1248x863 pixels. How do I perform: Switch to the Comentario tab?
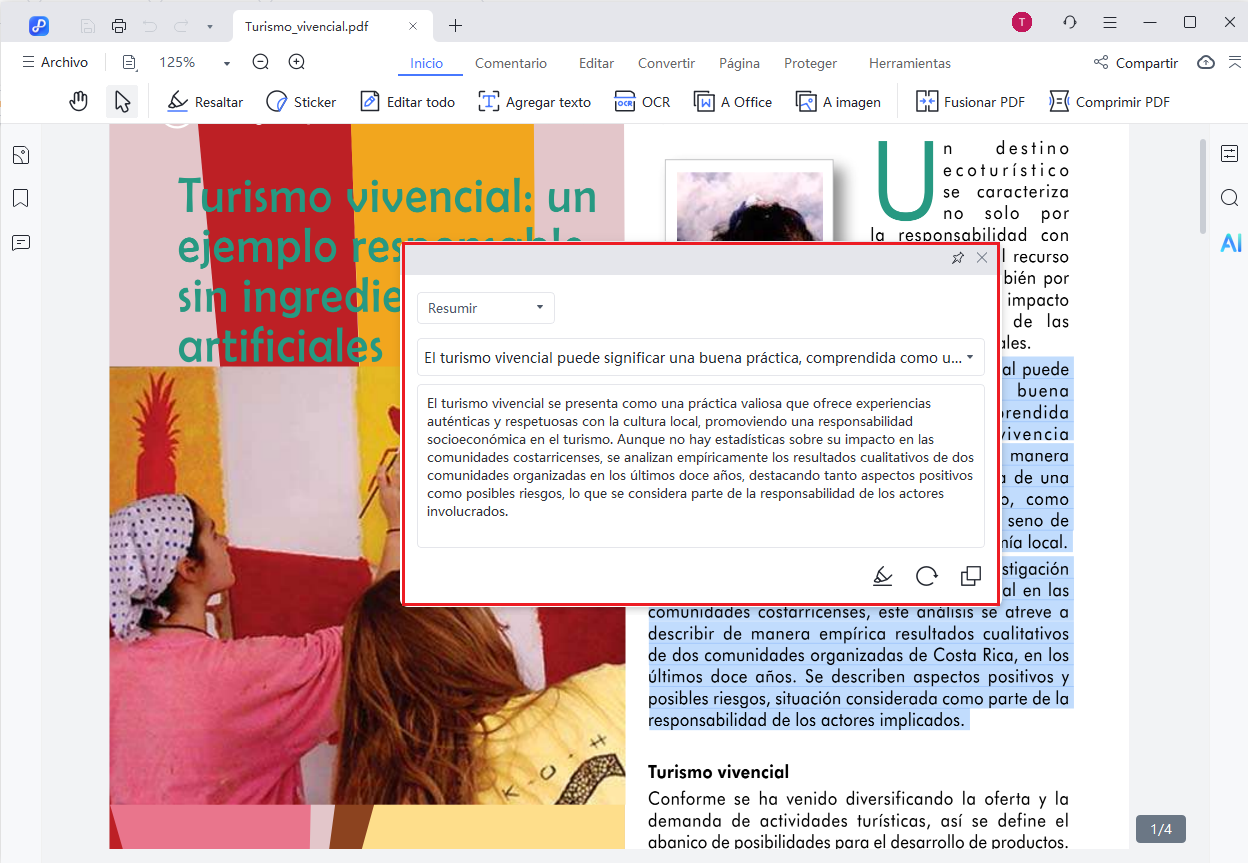[x=511, y=63]
